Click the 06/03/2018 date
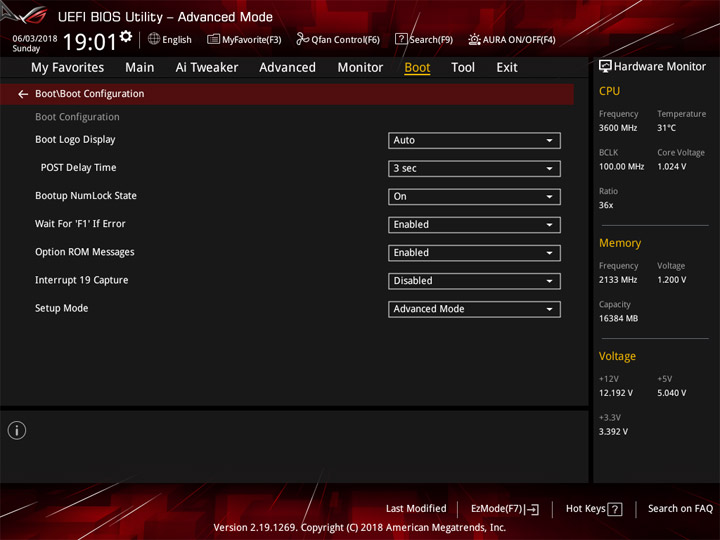The height and width of the screenshot is (540, 720). tap(35, 39)
